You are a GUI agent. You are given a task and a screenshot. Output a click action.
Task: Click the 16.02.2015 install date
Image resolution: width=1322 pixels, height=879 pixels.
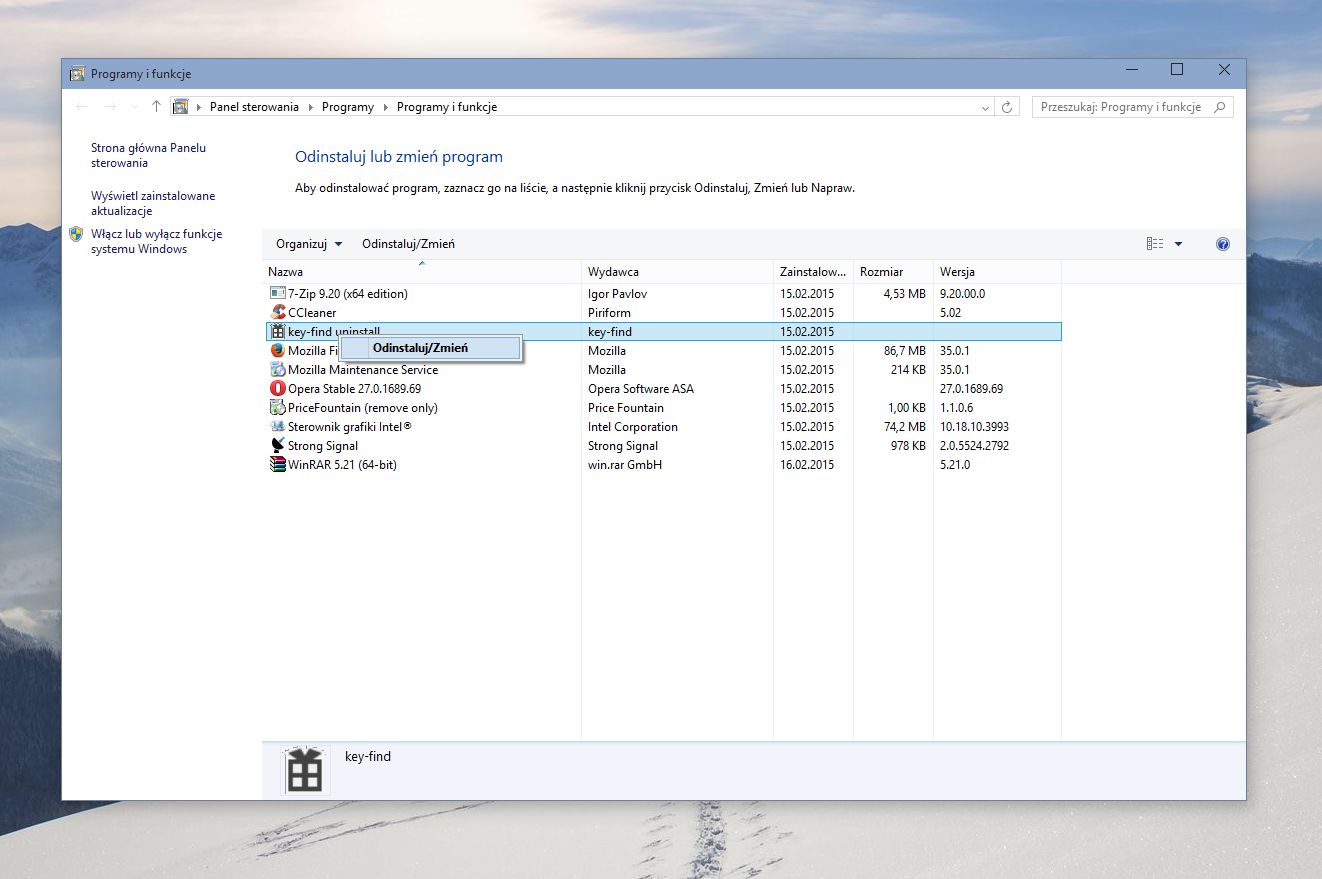pos(807,465)
